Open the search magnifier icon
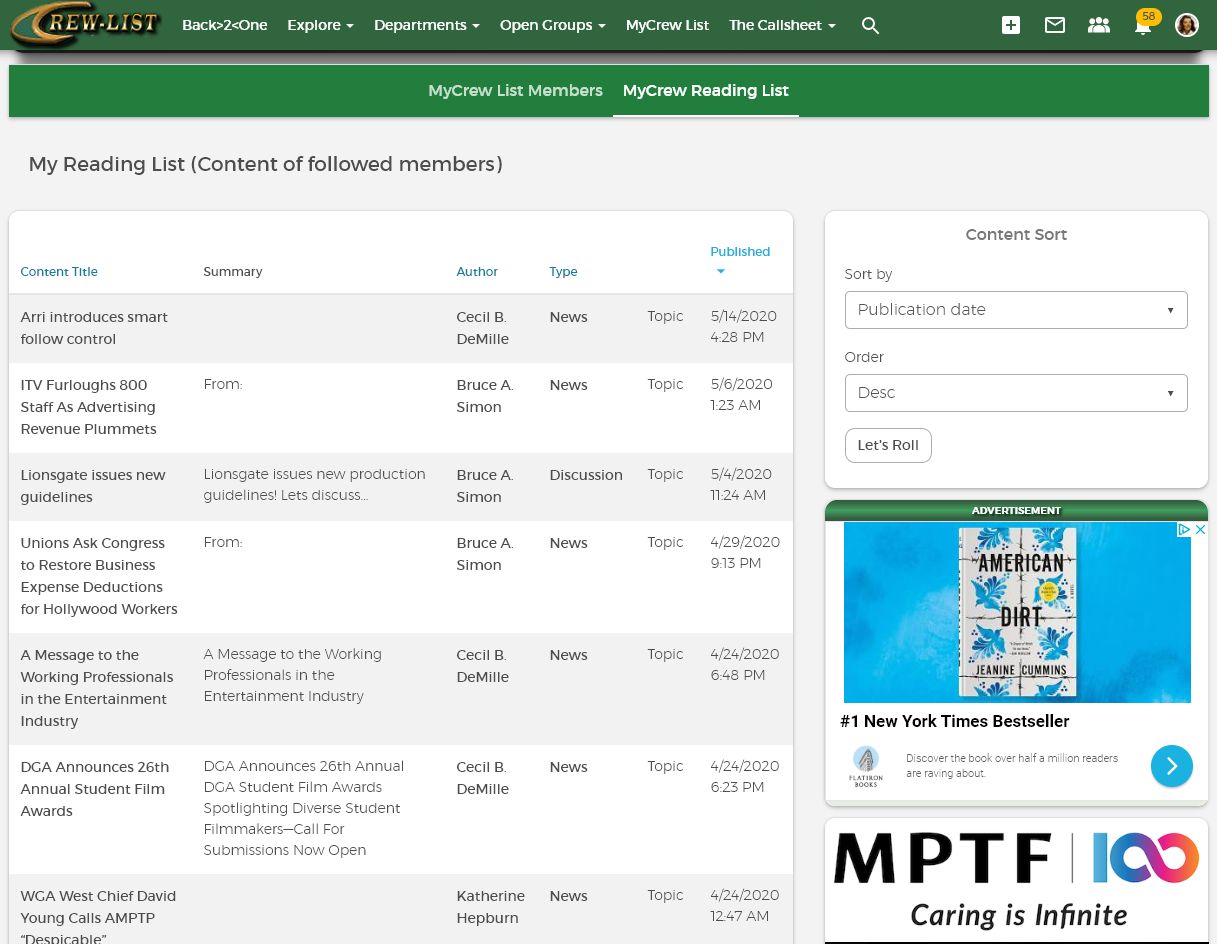Screen dimensions: 1217x944 870,26
